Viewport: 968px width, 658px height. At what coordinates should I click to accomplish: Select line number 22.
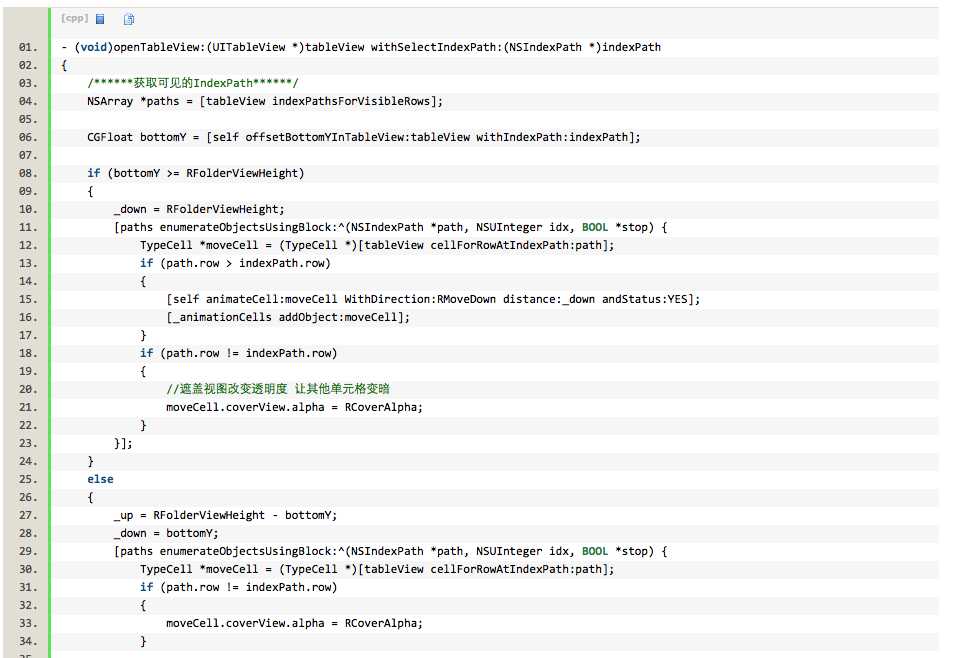point(27,425)
